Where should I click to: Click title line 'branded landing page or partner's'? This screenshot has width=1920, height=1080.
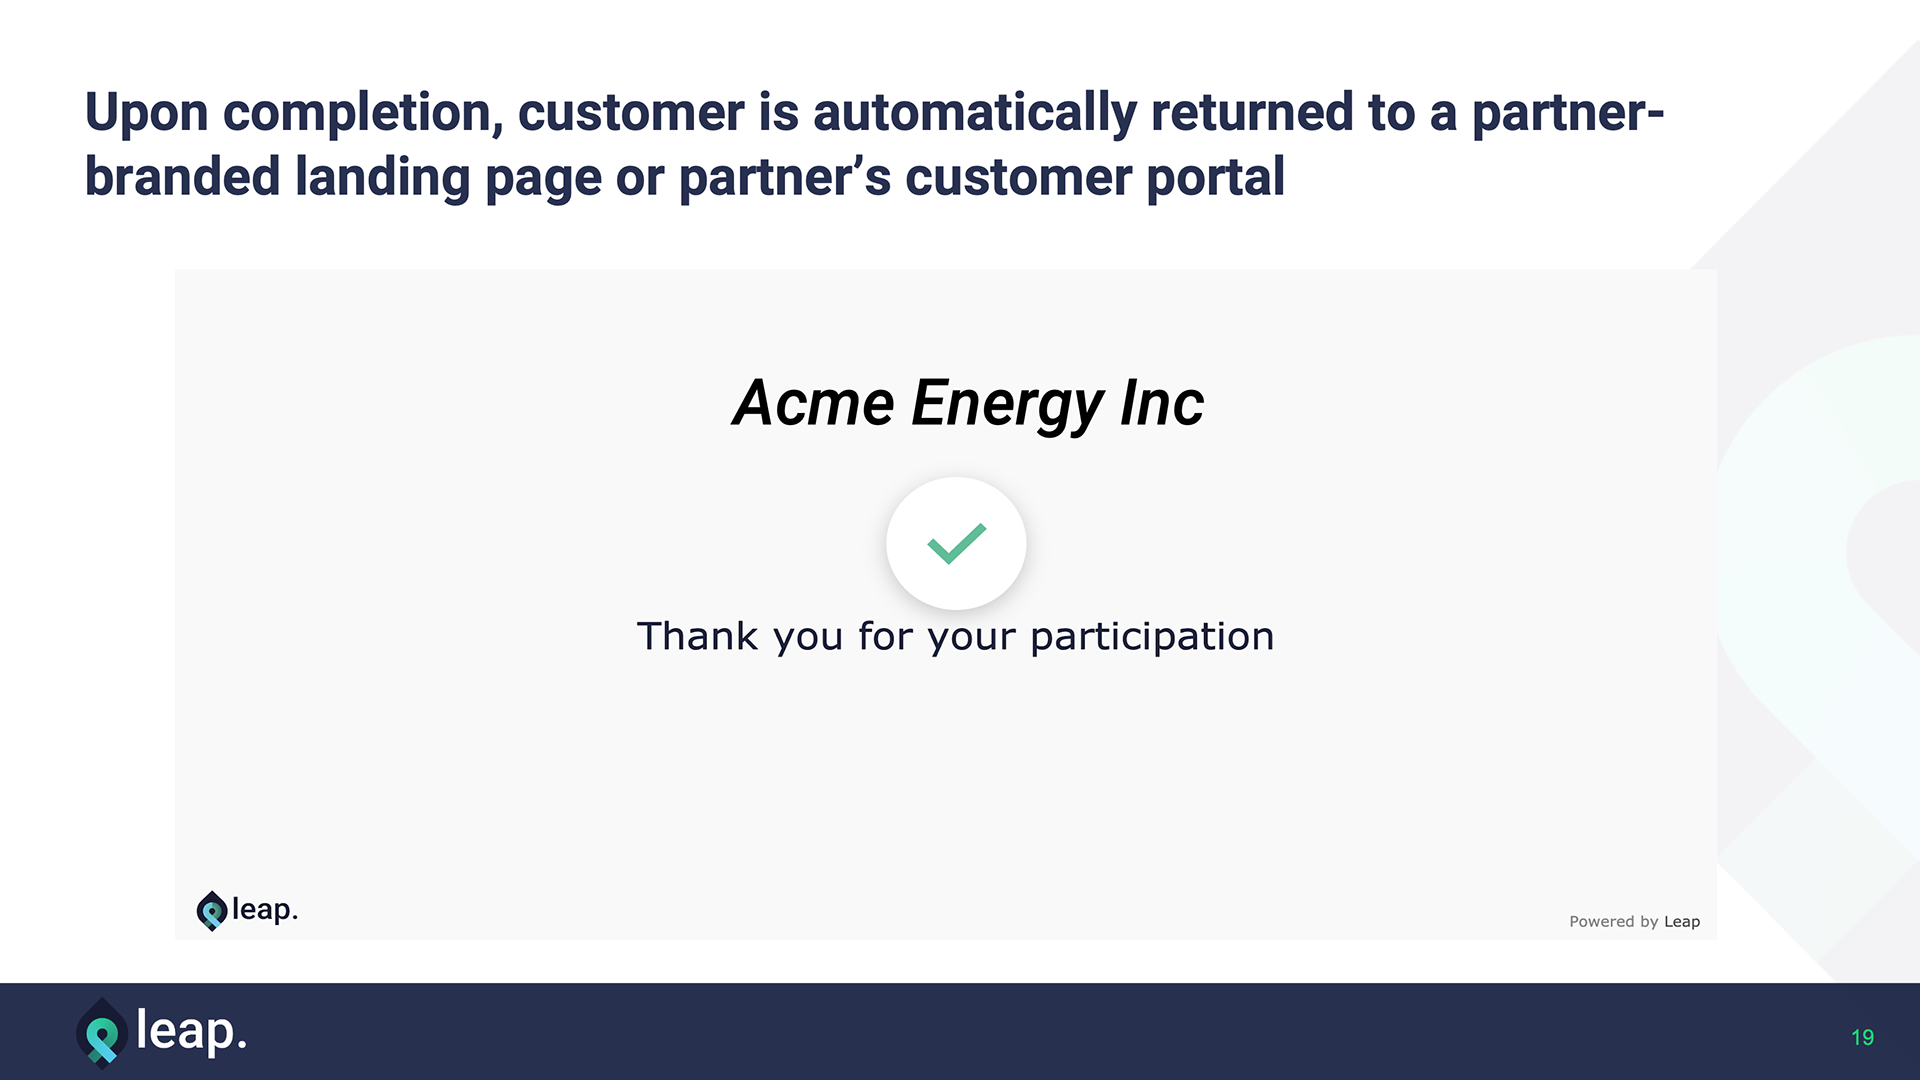487,177
